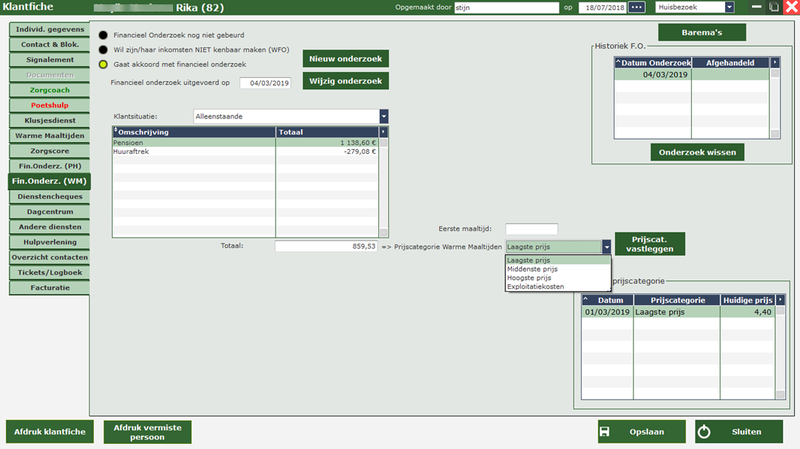Click the Historiek F.O. table corner button
Screen dimensions: 800x449
click(777, 63)
